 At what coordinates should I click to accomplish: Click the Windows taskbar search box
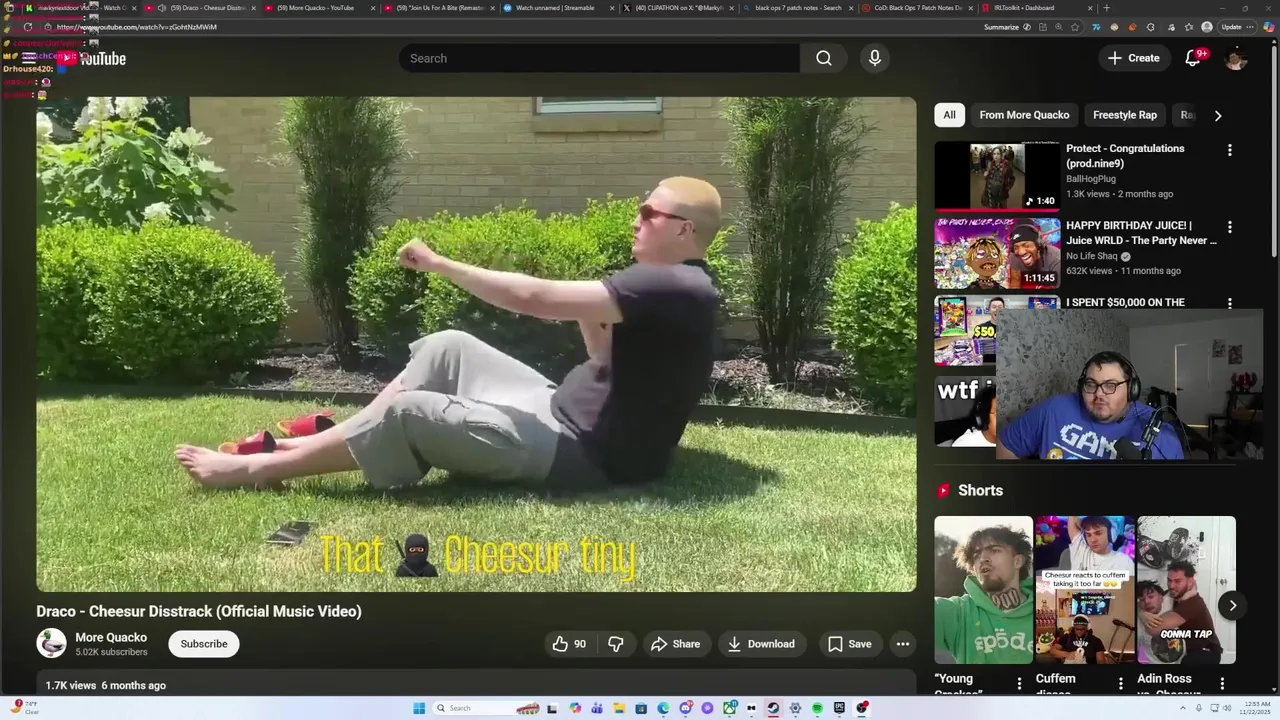click(x=485, y=708)
